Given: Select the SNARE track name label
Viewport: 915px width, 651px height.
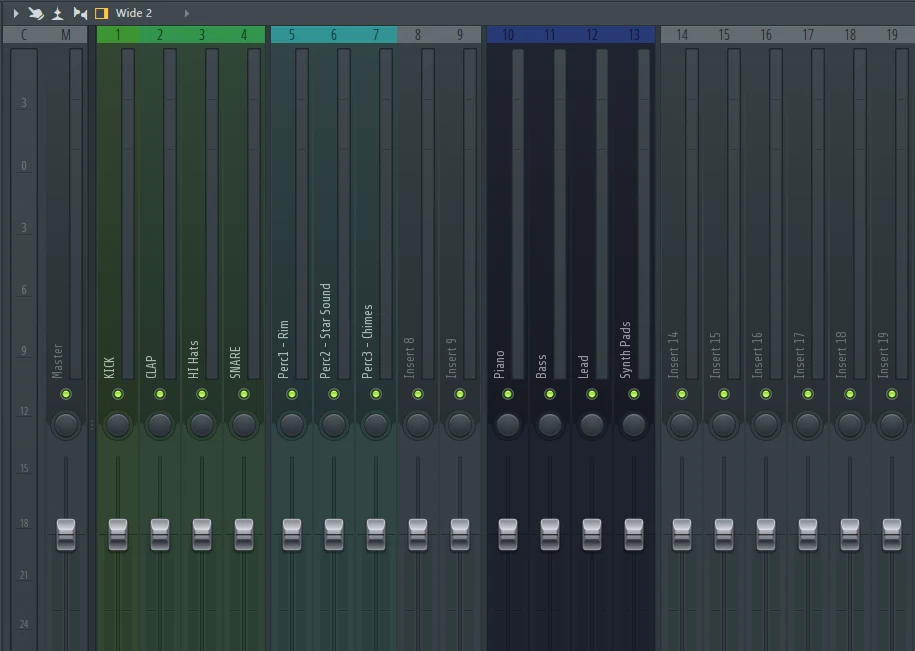Looking at the screenshot, I should (236, 362).
